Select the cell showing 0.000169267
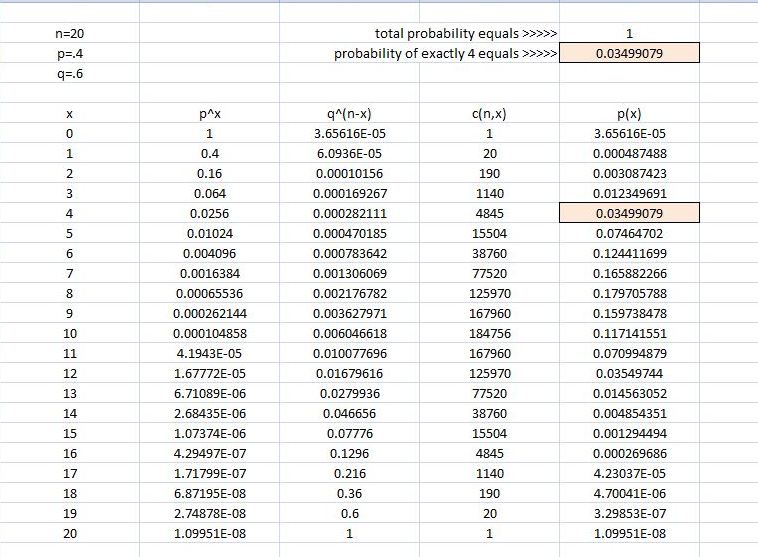 pyautogui.click(x=350, y=193)
